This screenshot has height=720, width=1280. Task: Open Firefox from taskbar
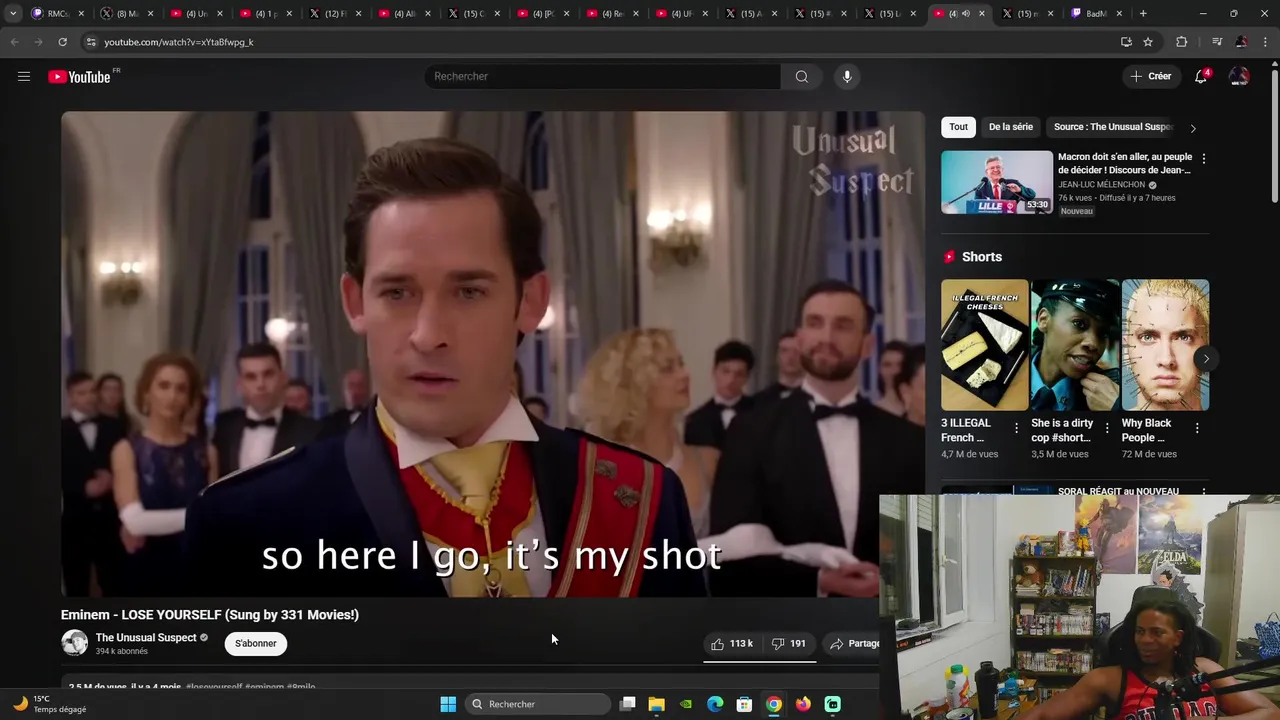tap(803, 704)
